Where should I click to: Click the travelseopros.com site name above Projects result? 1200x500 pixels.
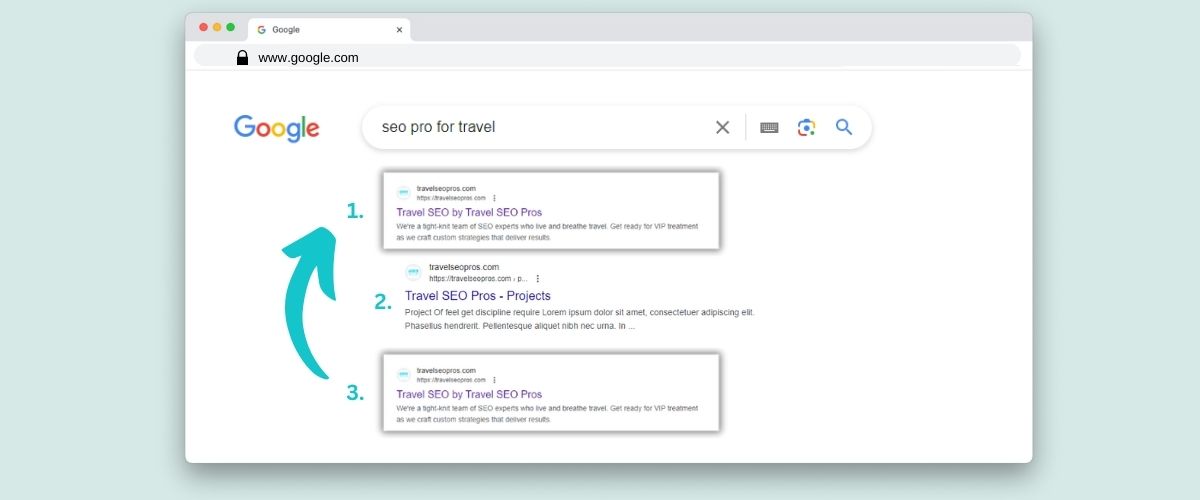click(463, 267)
